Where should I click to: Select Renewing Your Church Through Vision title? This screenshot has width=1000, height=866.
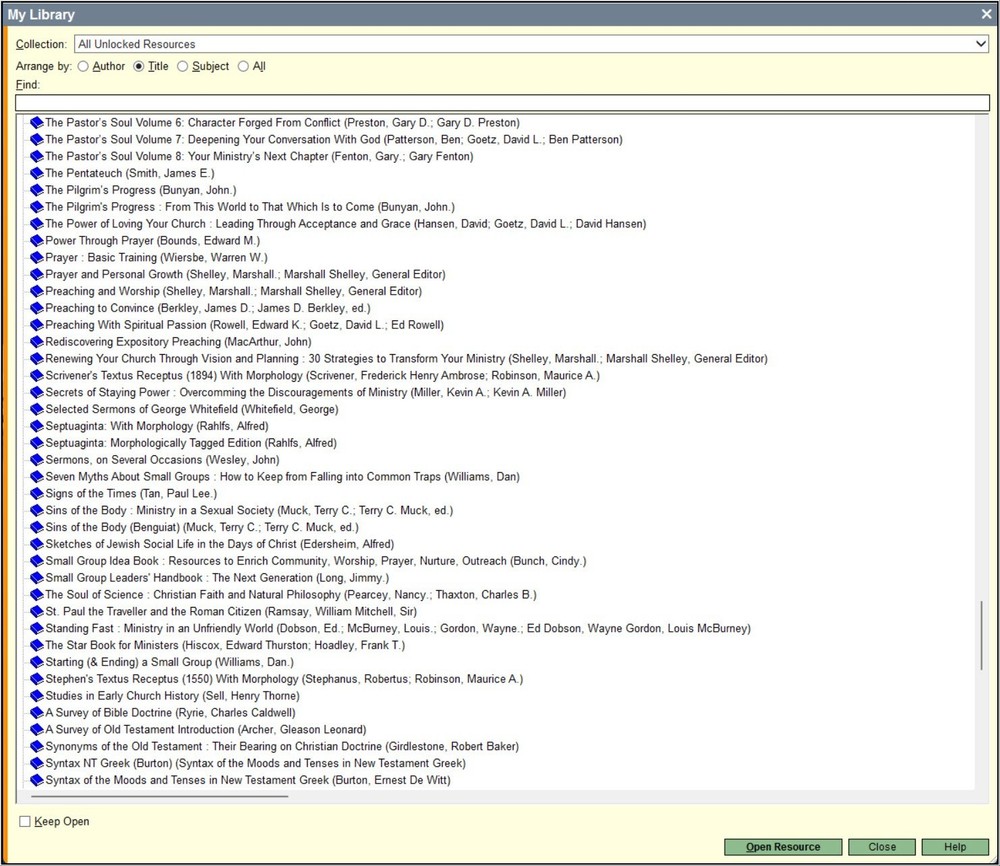[x=406, y=359]
